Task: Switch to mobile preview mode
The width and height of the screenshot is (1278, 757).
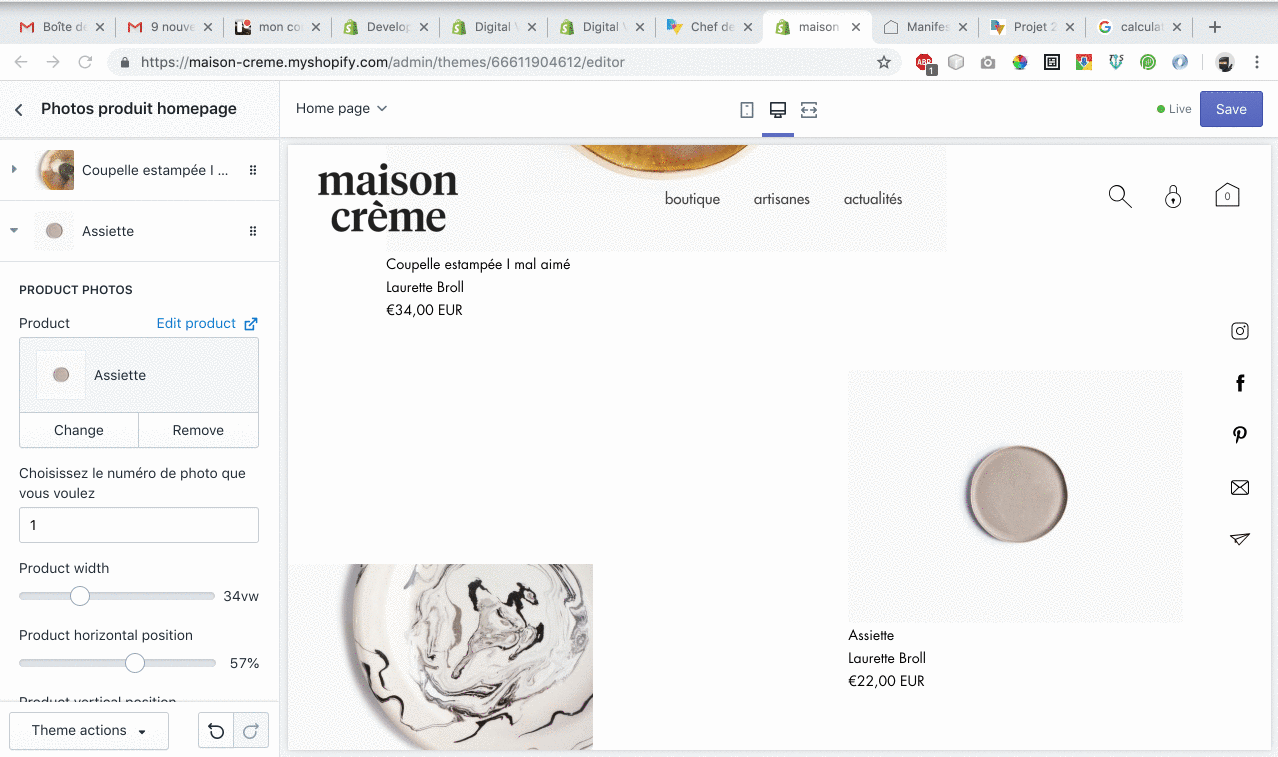Action: coord(746,108)
